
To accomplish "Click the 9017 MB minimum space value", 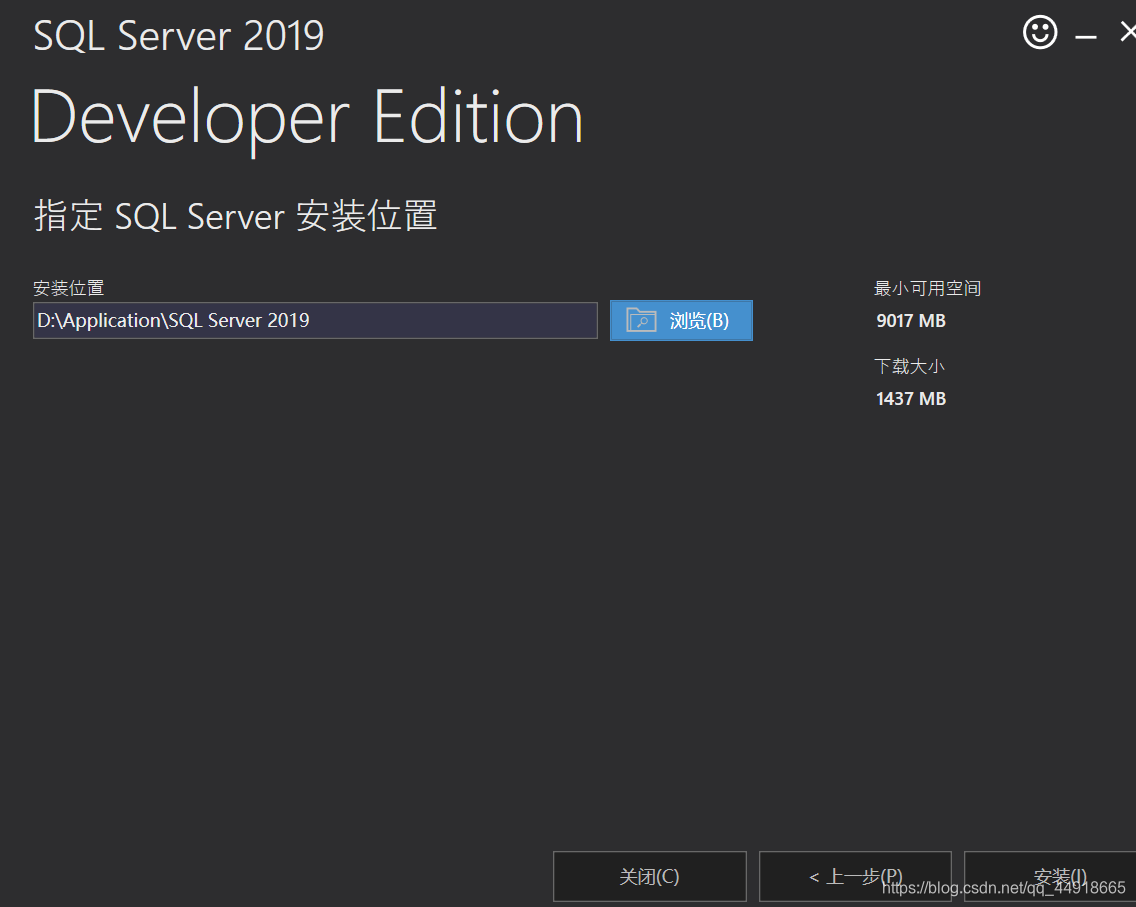I will tap(911, 321).
